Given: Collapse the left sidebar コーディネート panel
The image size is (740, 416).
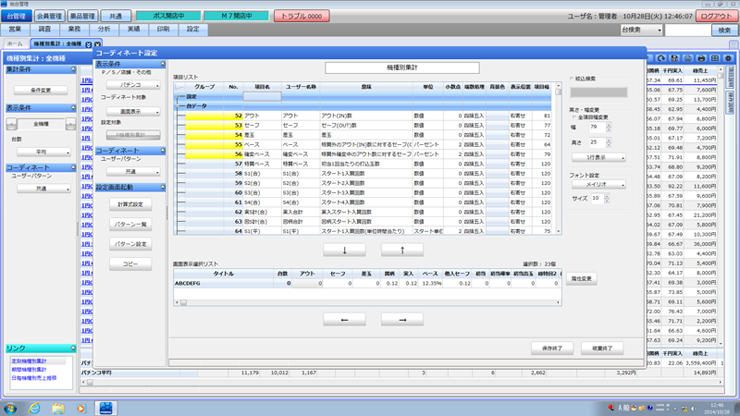Looking at the screenshot, I should point(73,168).
